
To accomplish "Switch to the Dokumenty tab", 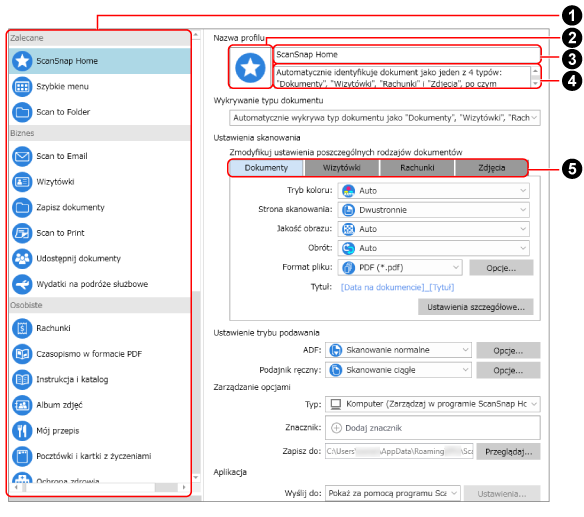I will [x=266, y=168].
